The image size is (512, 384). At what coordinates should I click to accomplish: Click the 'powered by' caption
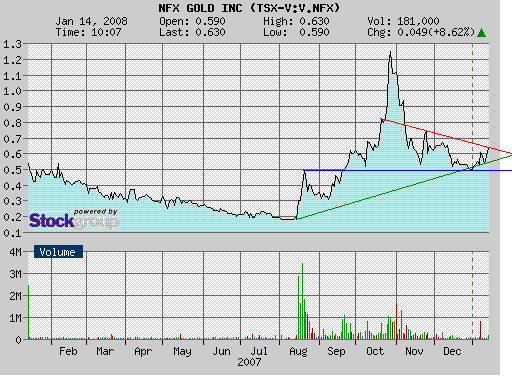[x=95, y=212]
